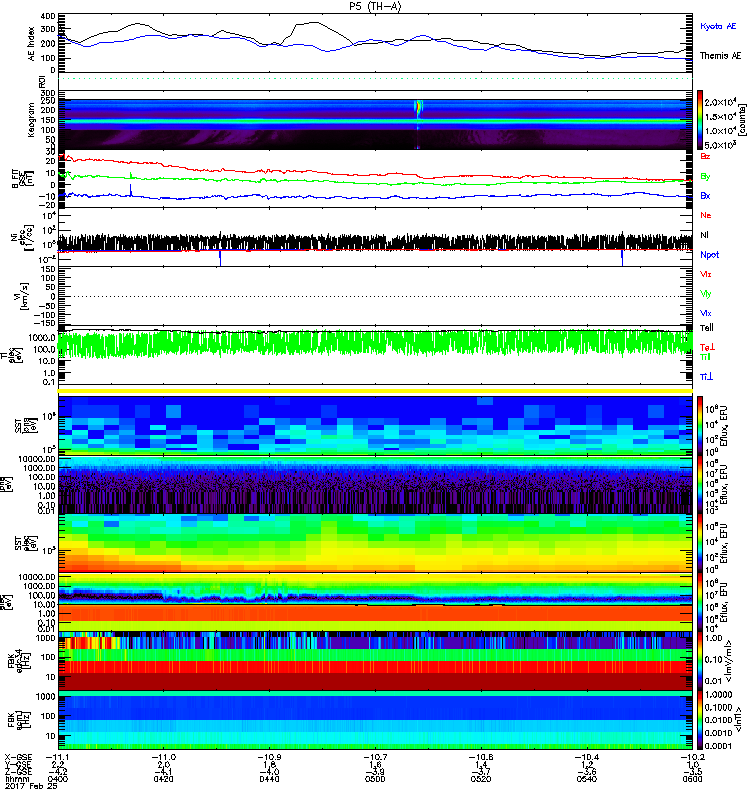Screen dimensions: 750x800
Task: Click the bright auroral streak in the keogram
Action: tap(418, 108)
